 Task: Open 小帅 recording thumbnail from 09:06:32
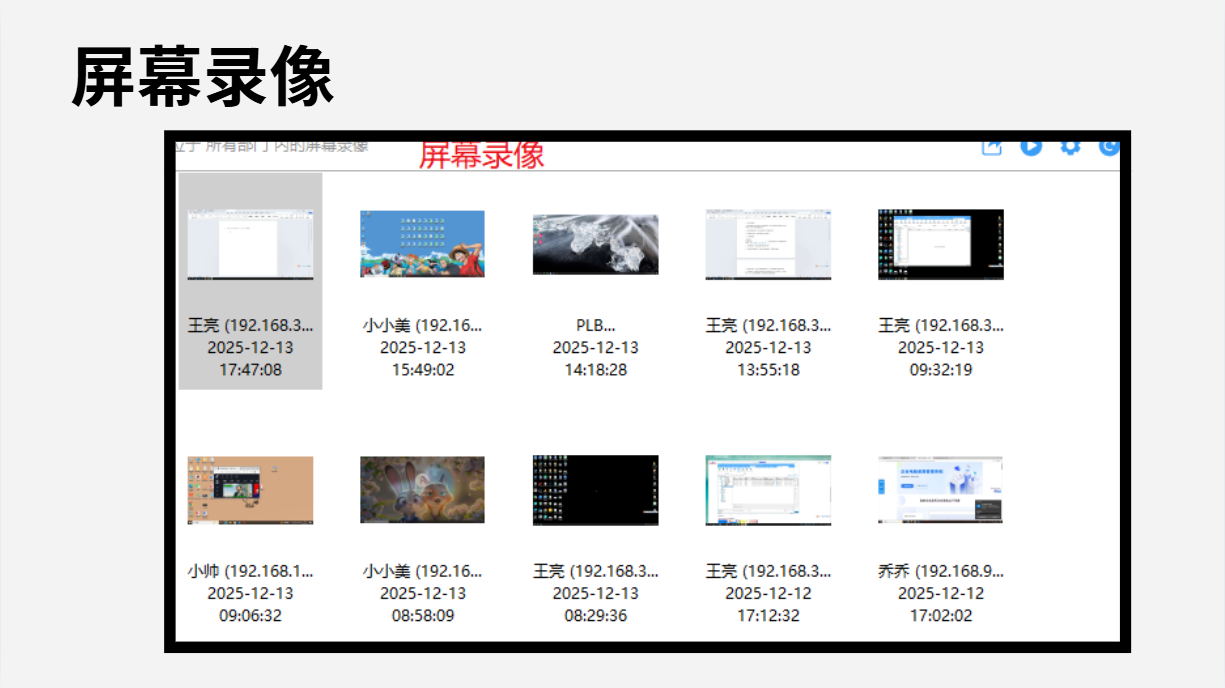coord(250,490)
